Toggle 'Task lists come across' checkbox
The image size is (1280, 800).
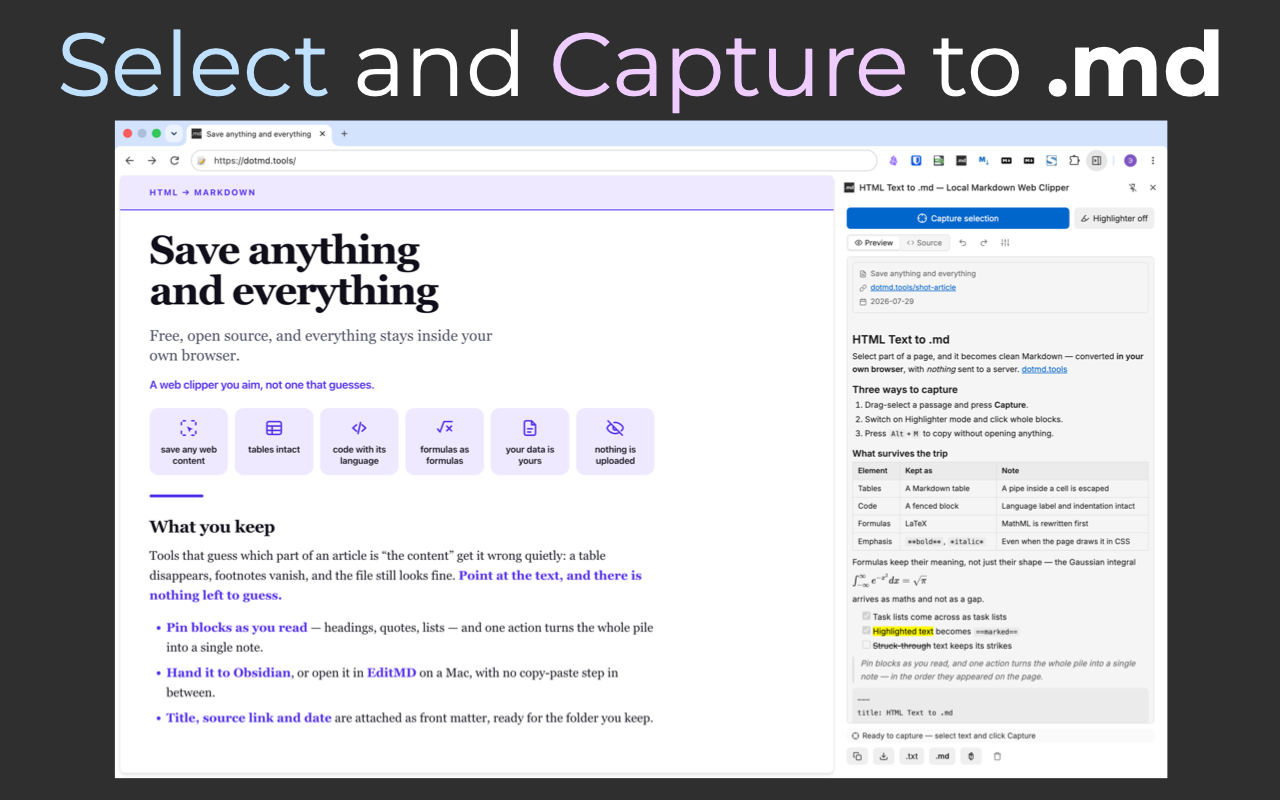tap(866, 617)
